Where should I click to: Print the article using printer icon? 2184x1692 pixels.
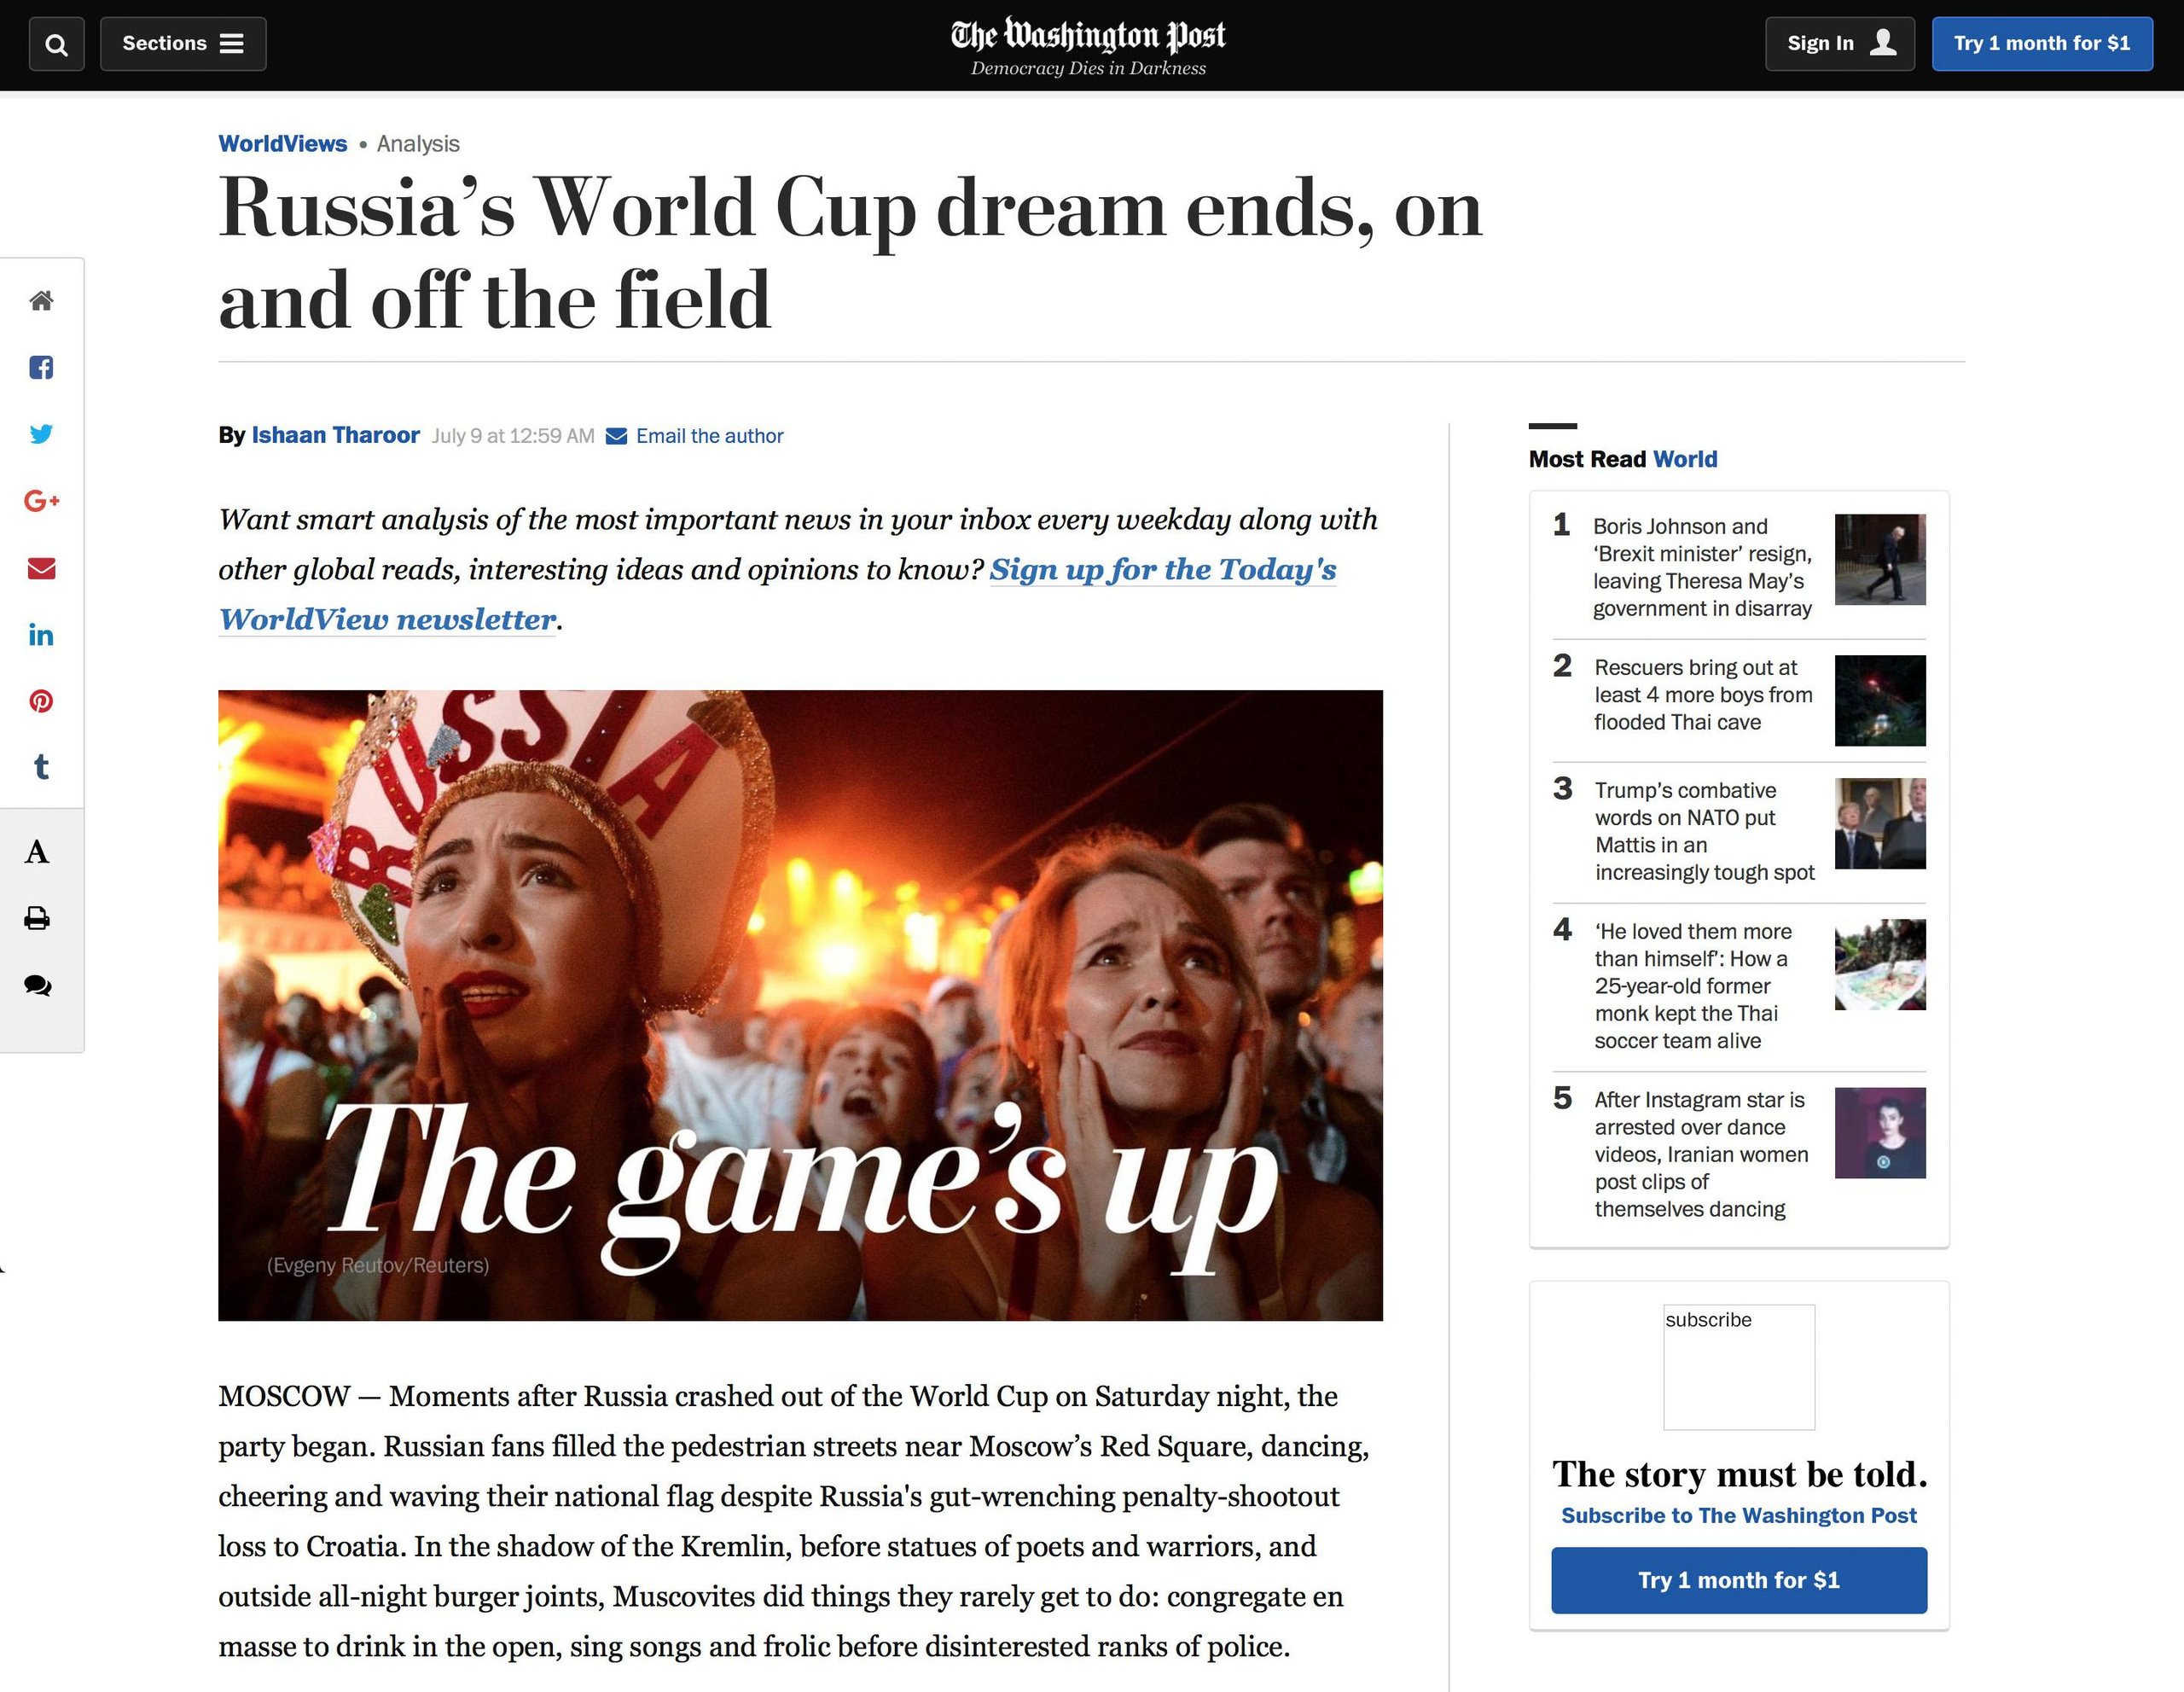coord(37,918)
